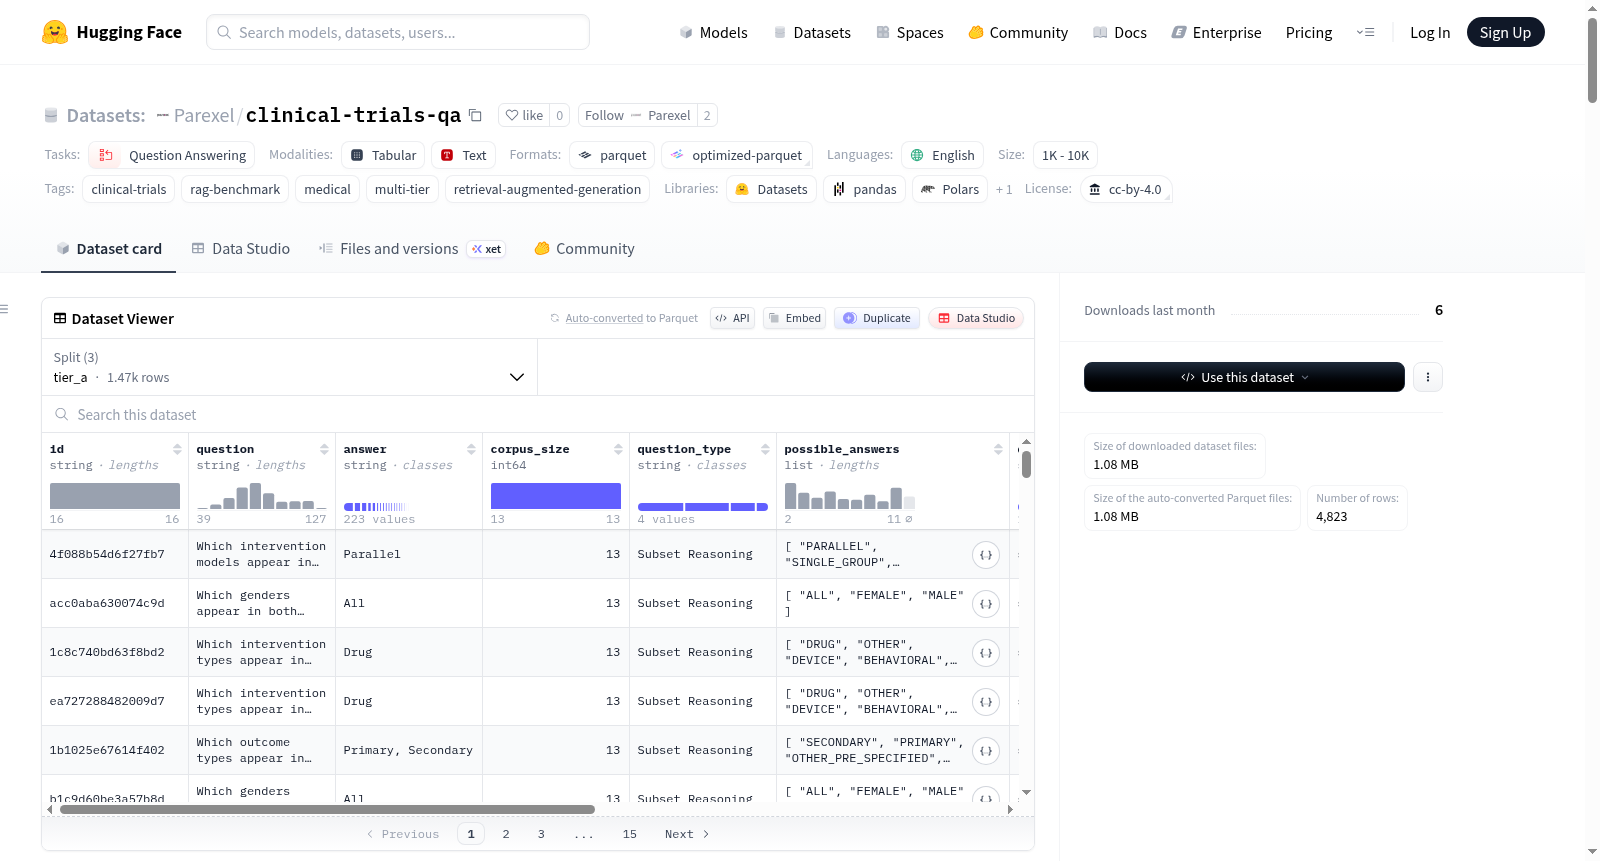Click the retrieval-augmented-generation tag
The height and width of the screenshot is (861, 1600).
point(547,189)
